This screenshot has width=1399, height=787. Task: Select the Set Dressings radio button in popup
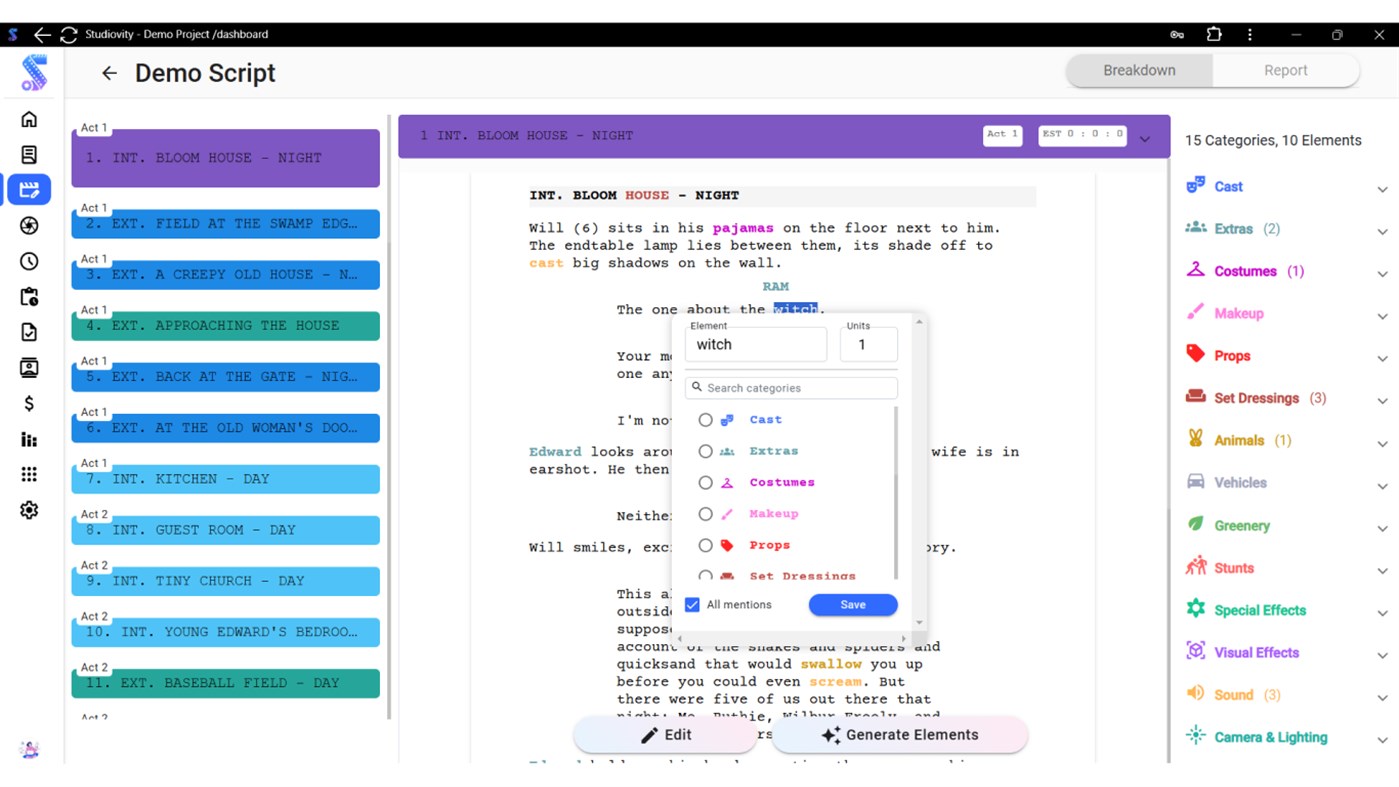coord(705,575)
